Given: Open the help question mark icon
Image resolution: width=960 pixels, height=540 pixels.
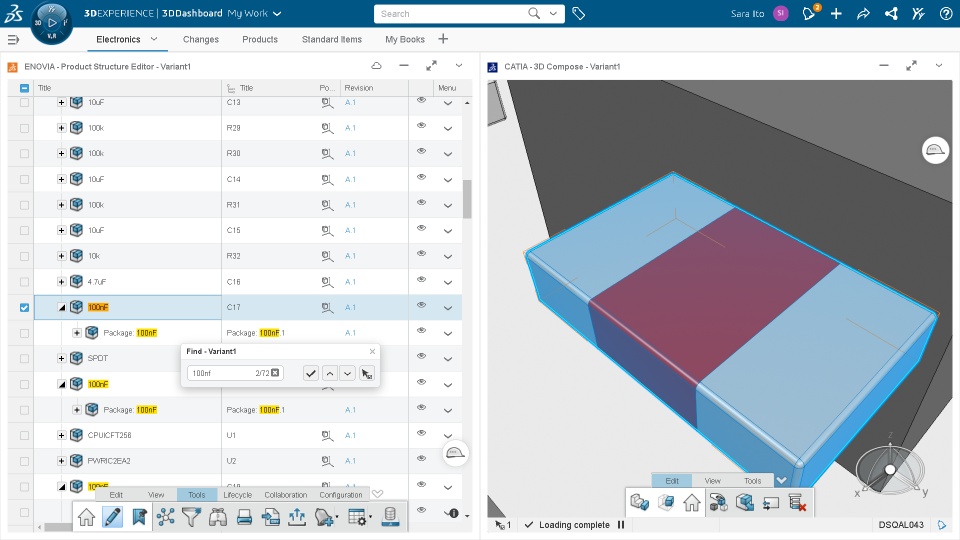Looking at the screenshot, I should tap(945, 13).
